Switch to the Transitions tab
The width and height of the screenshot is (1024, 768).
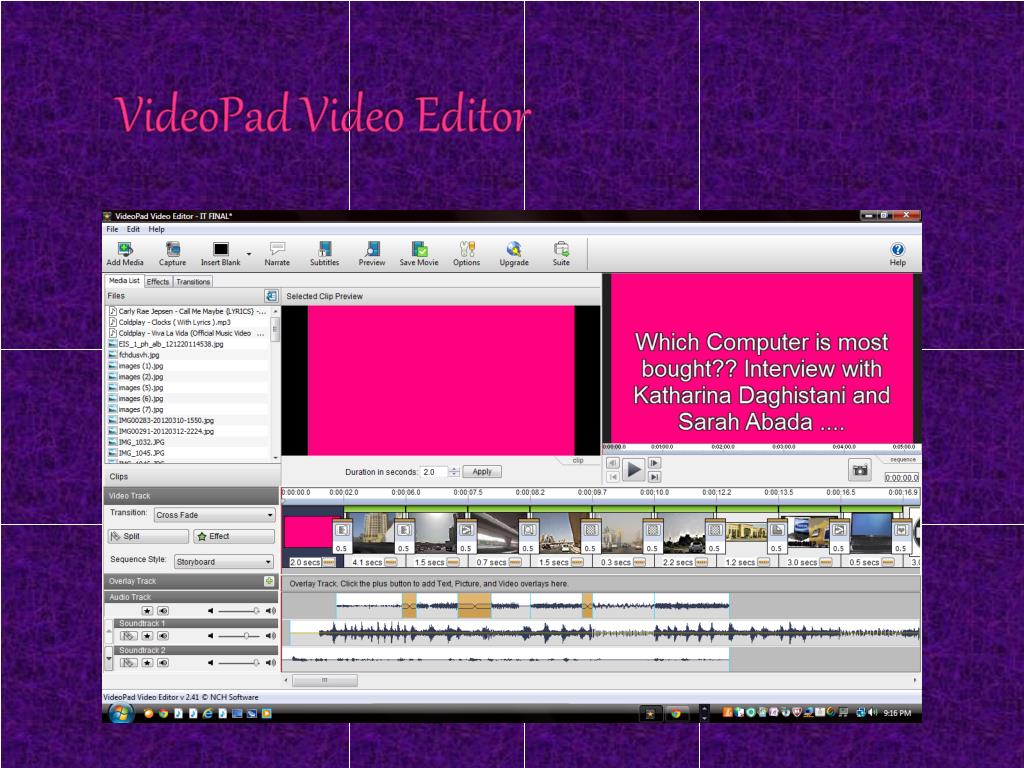point(193,281)
